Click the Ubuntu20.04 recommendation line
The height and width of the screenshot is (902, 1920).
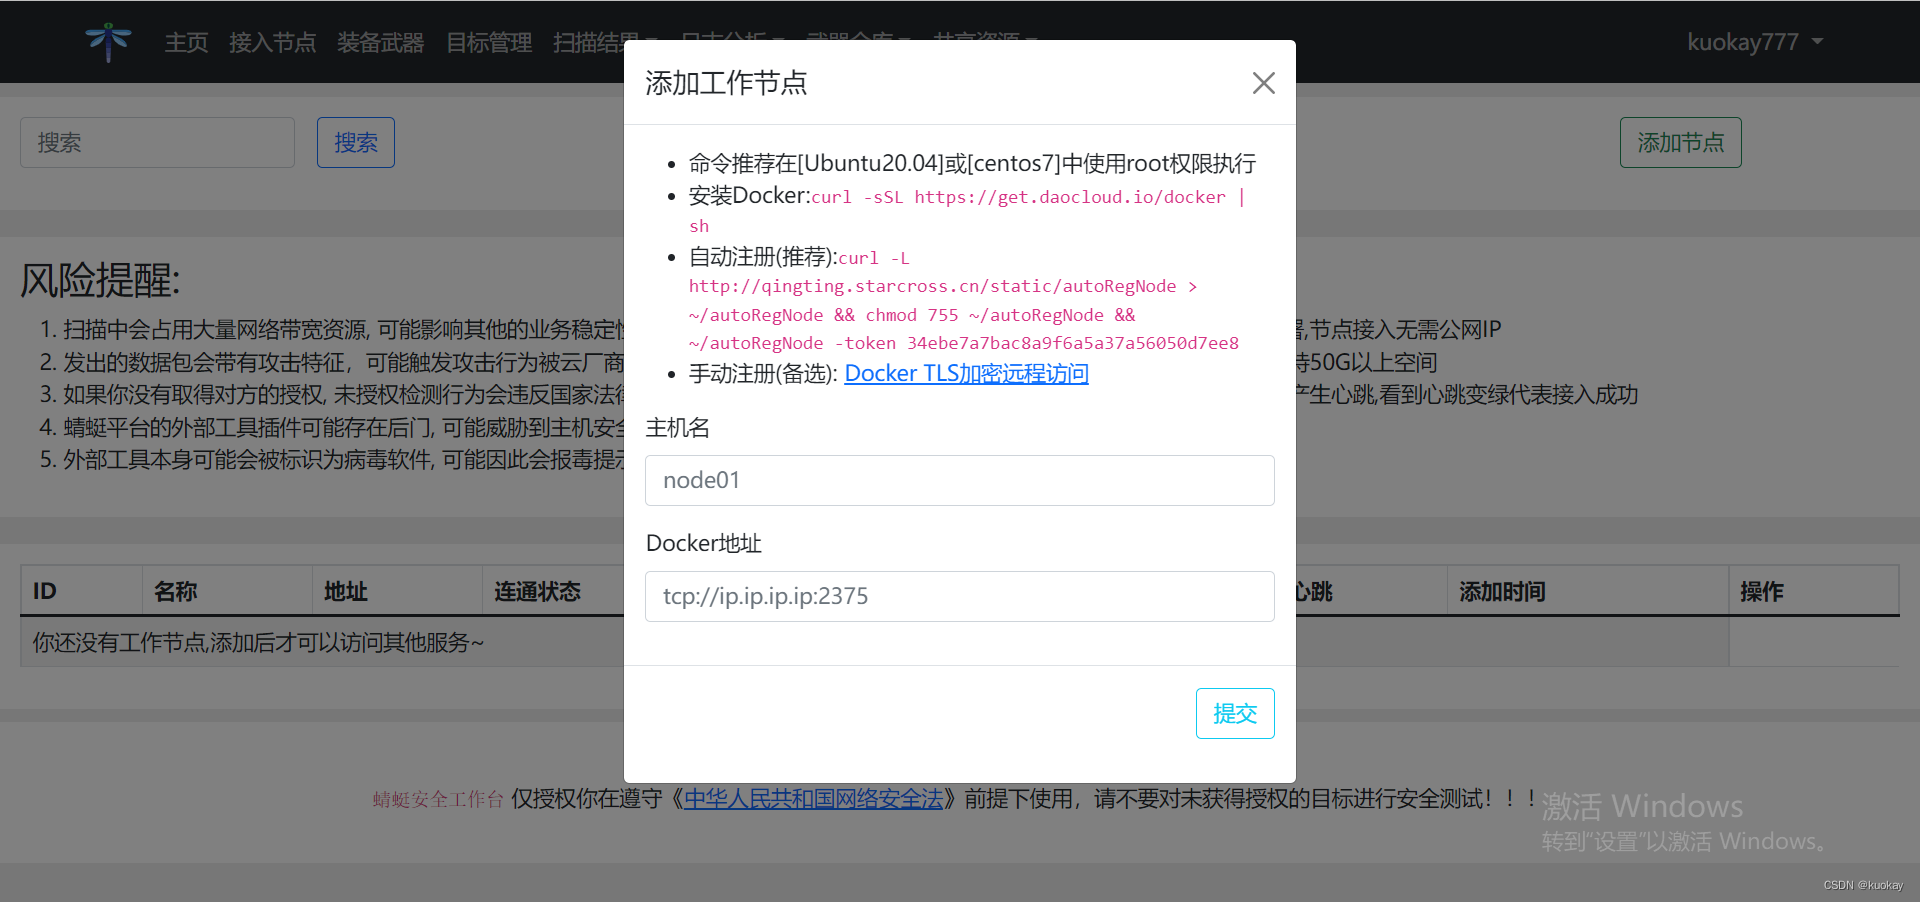pos(972,163)
